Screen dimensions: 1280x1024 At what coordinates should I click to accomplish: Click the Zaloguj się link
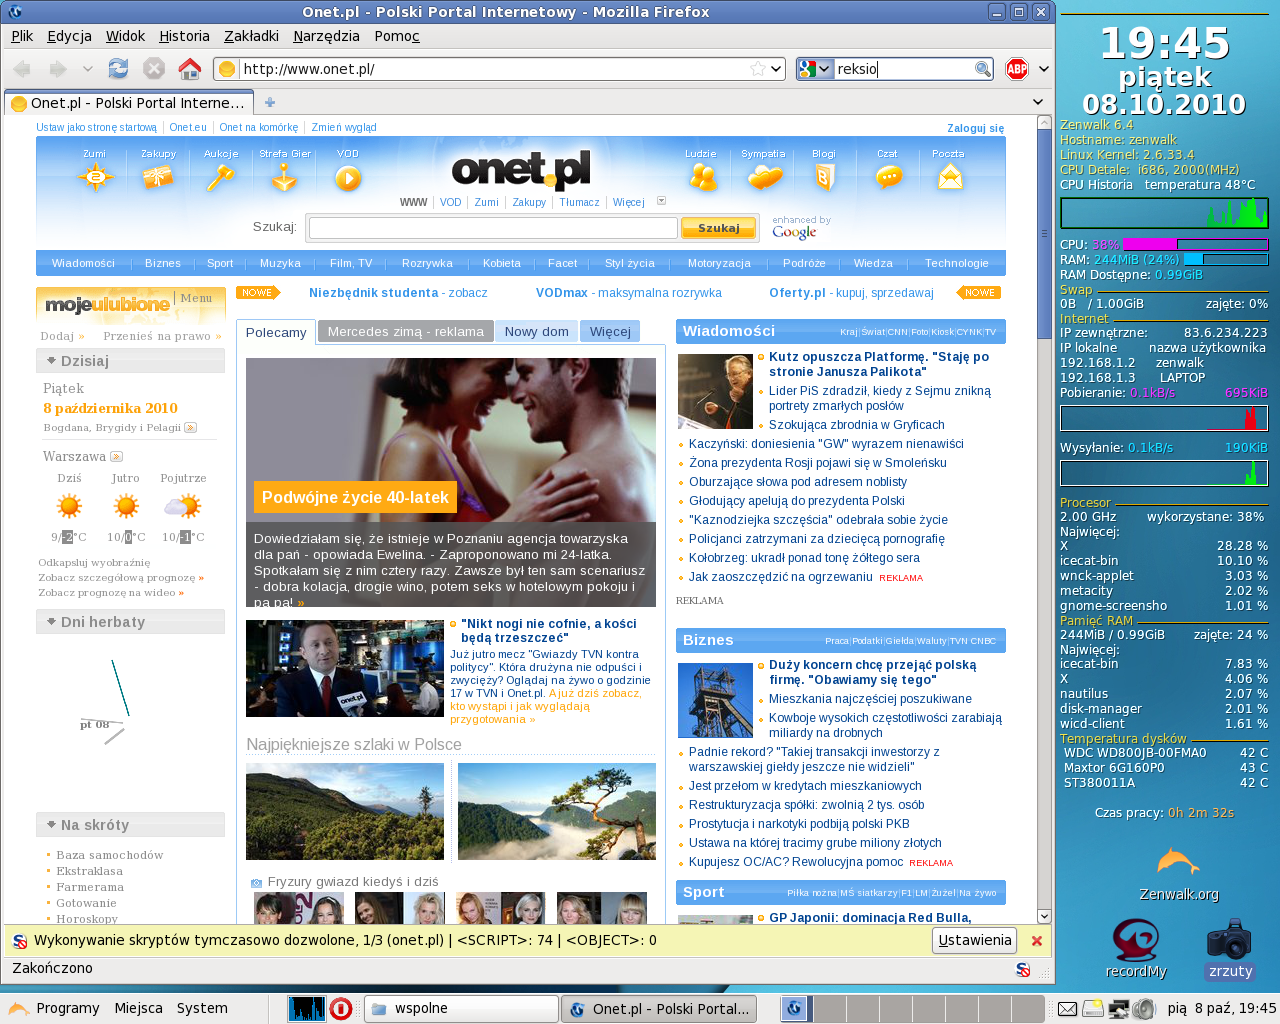point(976,128)
